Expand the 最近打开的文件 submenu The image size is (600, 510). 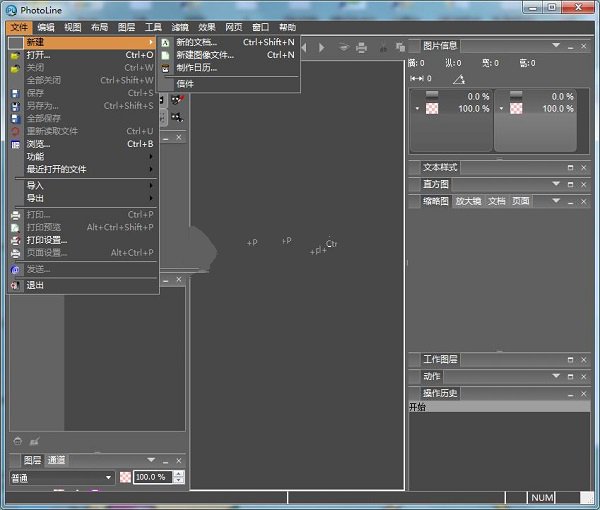(x=83, y=169)
